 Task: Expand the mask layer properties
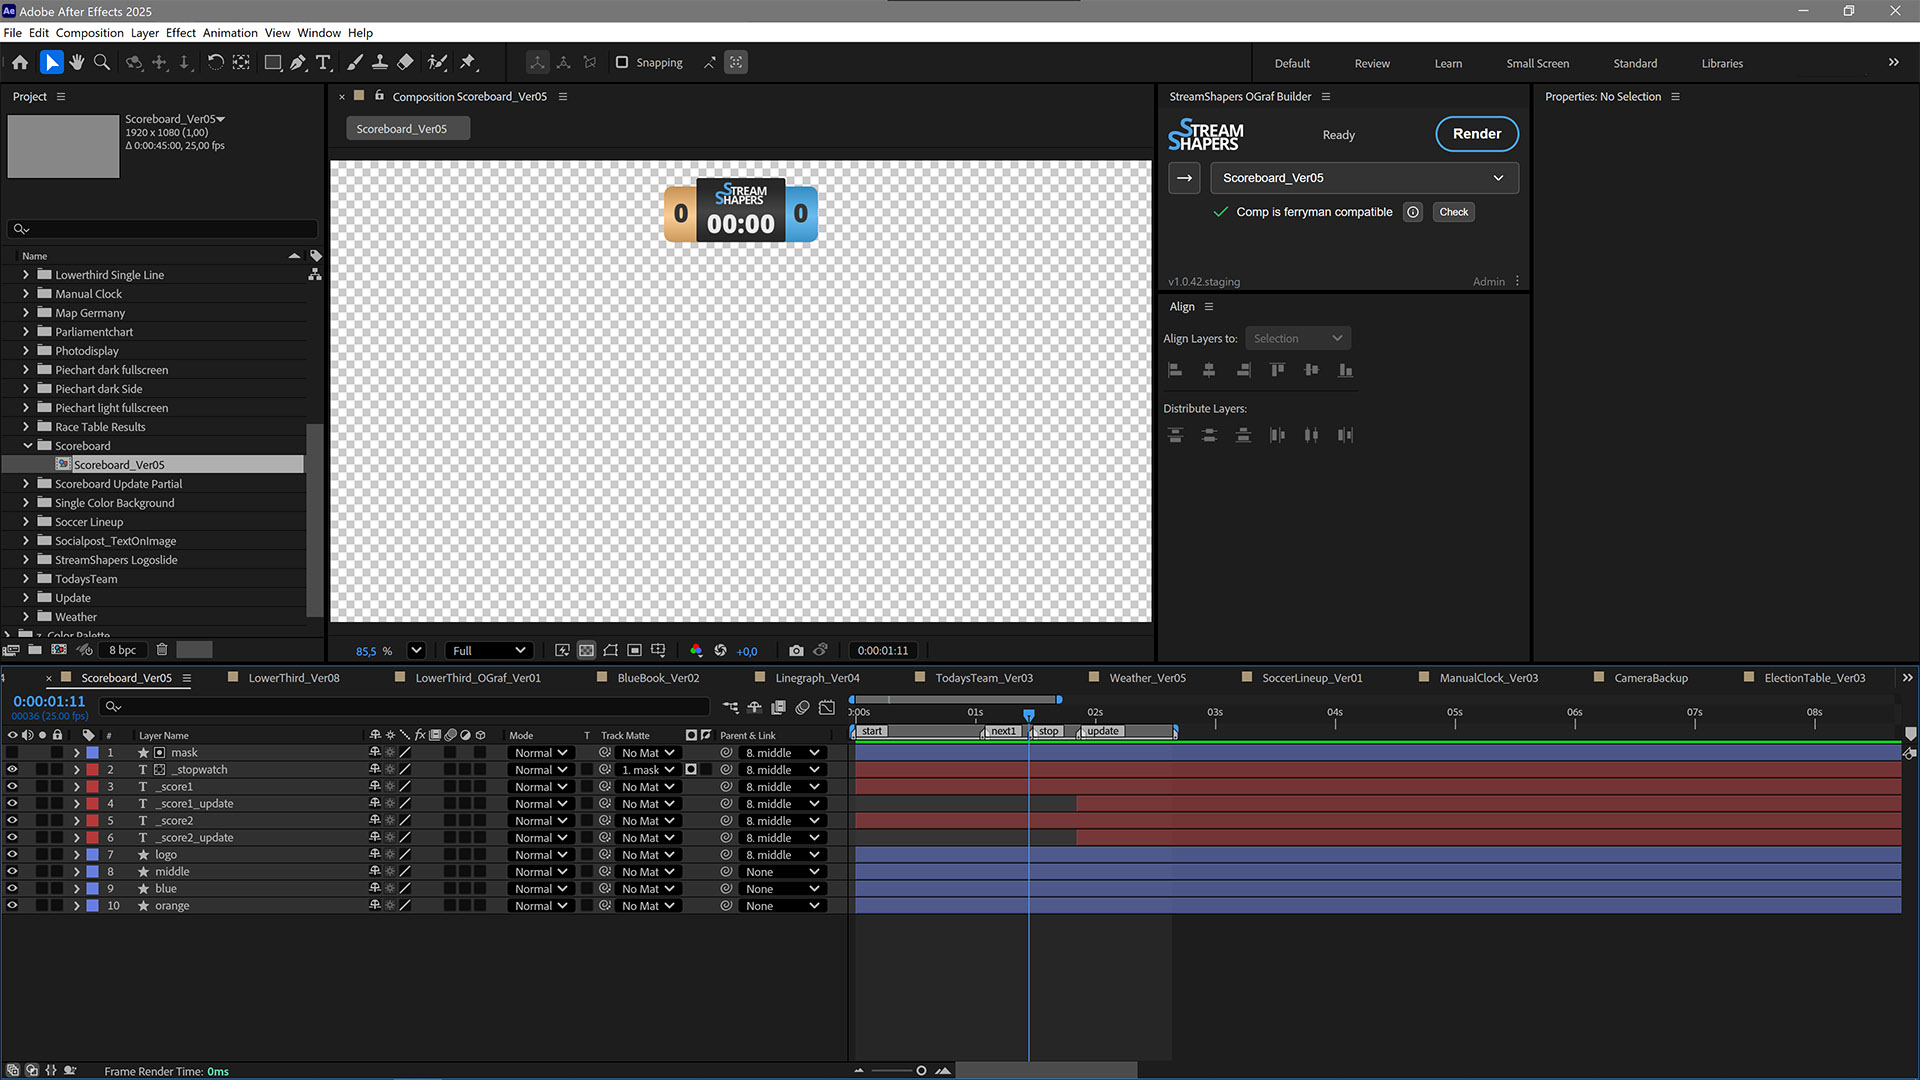click(76, 753)
